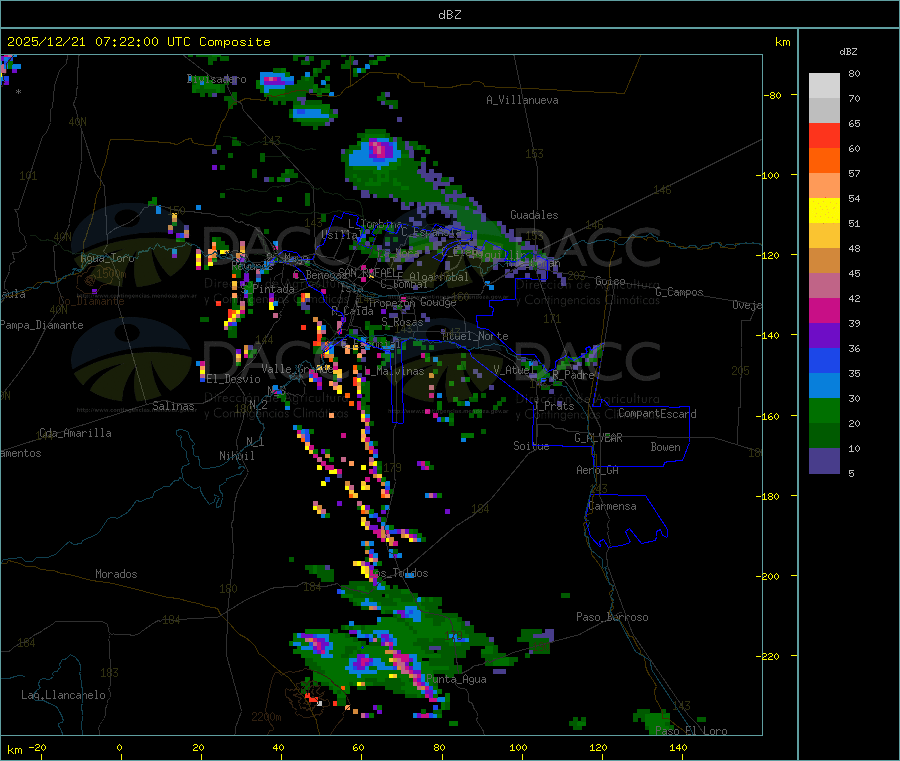The image size is (900, 761).
Task: Click the dBZ title at top
Action: [x=449, y=14]
